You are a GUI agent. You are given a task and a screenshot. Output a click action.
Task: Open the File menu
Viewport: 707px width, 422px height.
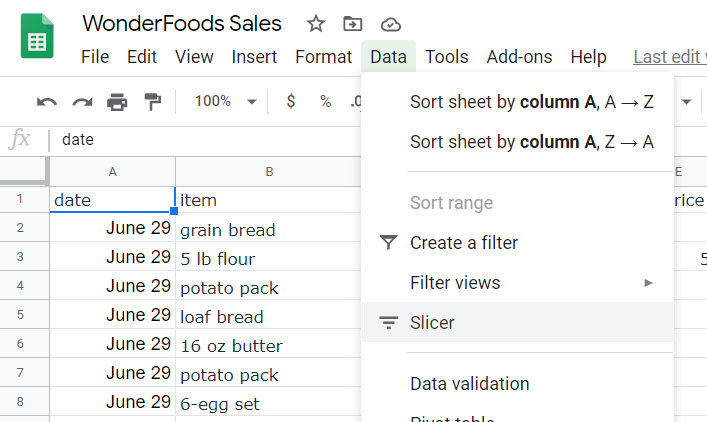95,57
